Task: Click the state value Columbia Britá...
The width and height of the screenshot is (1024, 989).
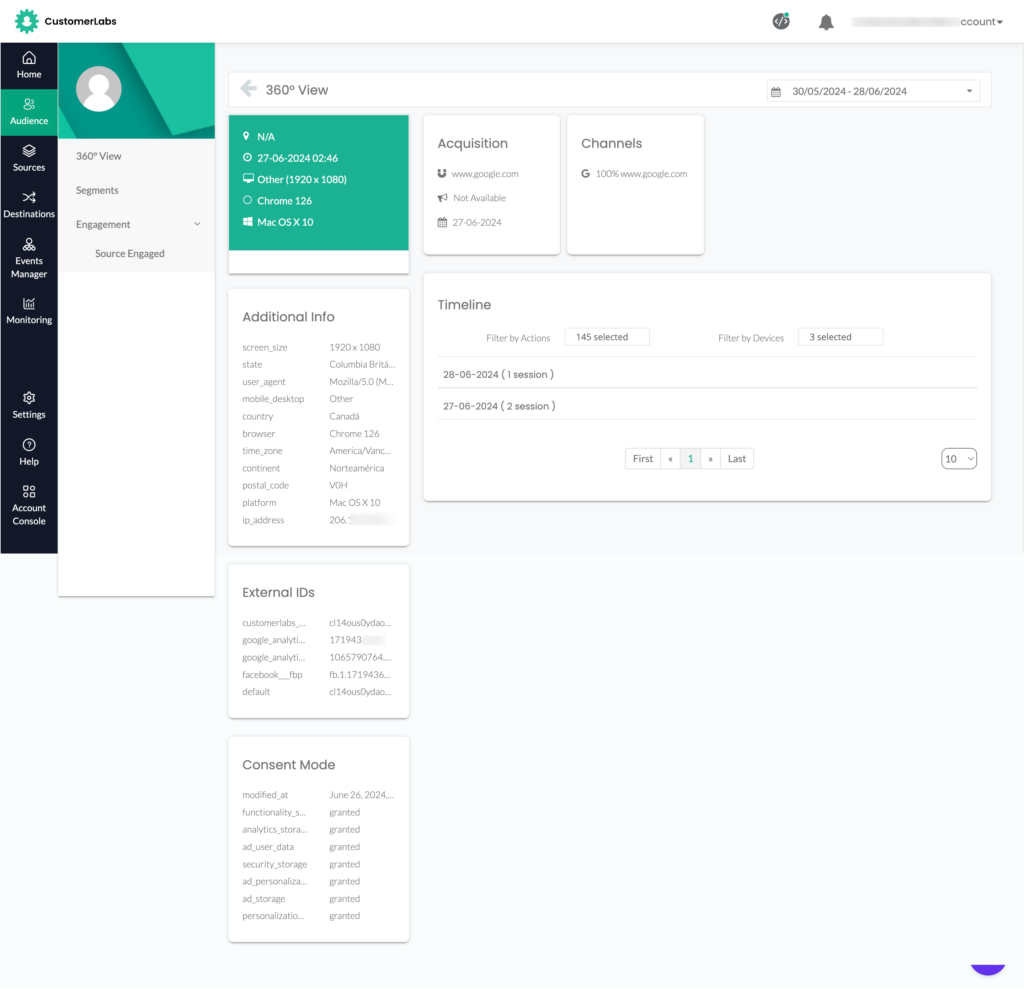Action: coord(362,365)
